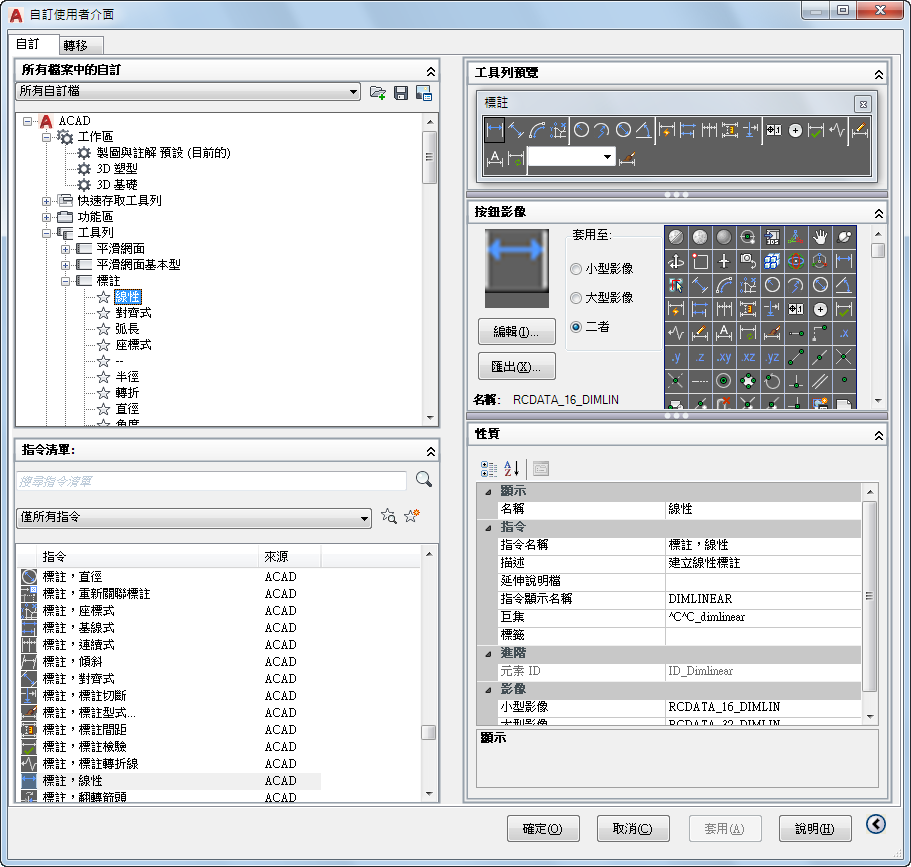Select the Dimension Break icon in toolbar preview
This screenshot has width=911, height=867.
[x=751, y=130]
